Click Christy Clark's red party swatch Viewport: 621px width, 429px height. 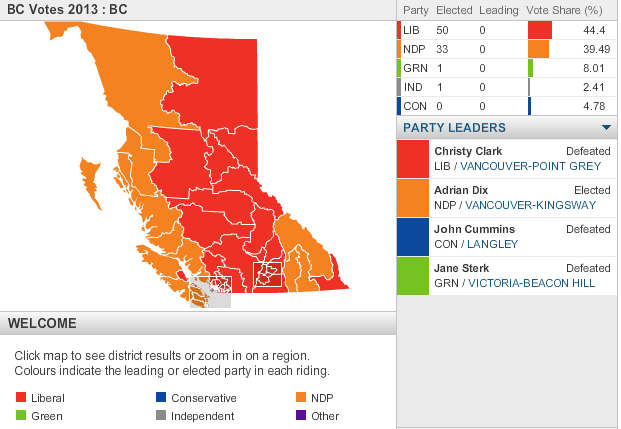(412, 159)
